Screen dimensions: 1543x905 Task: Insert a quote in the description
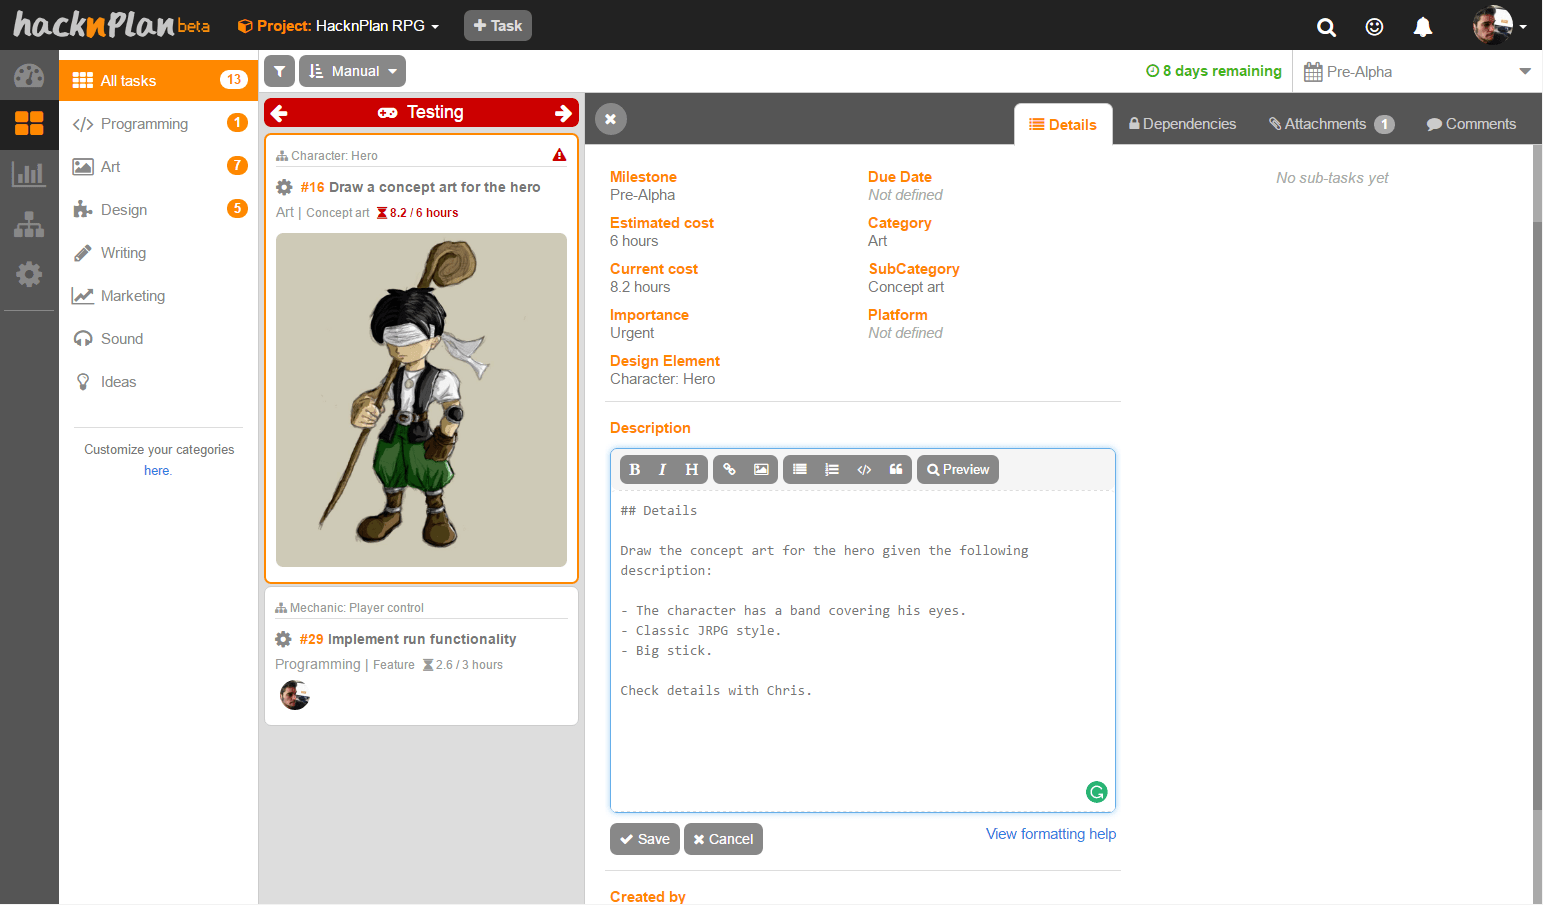896,469
